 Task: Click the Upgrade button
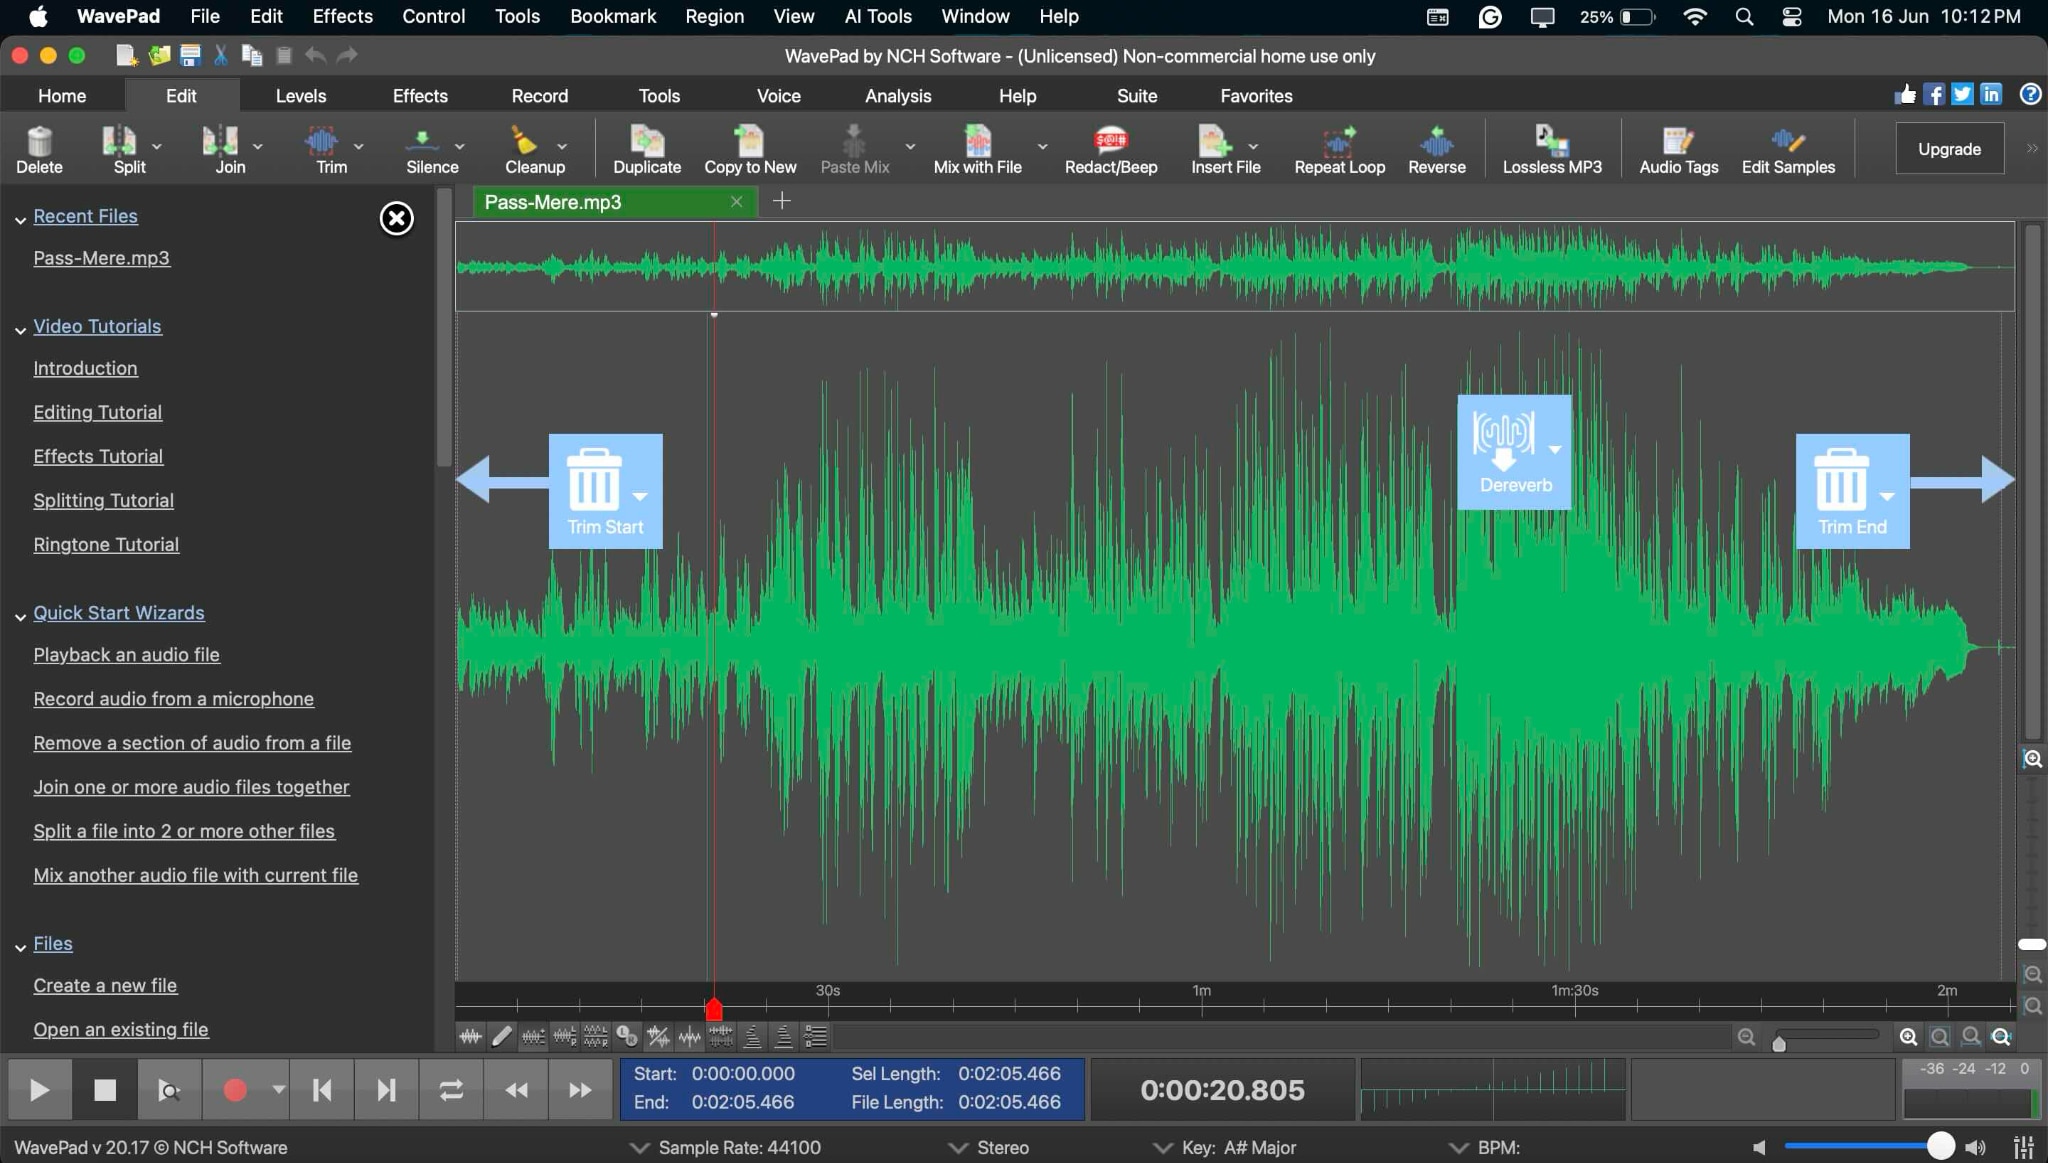click(x=1949, y=149)
